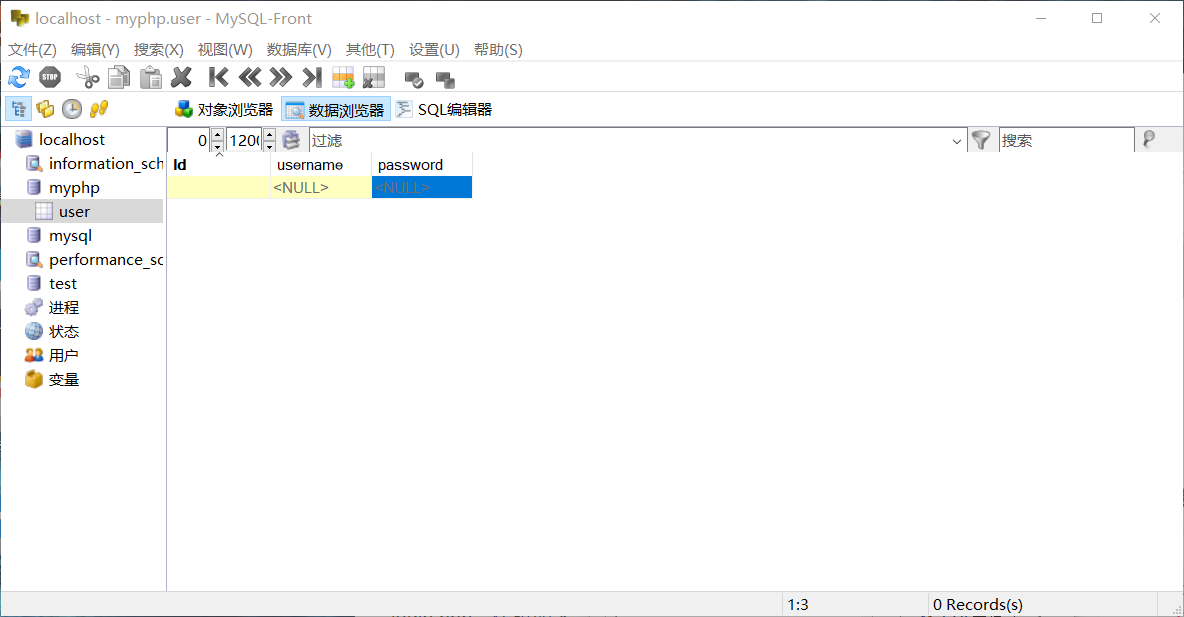
Task: Click the previous records double-arrow
Action: coord(250,77)
